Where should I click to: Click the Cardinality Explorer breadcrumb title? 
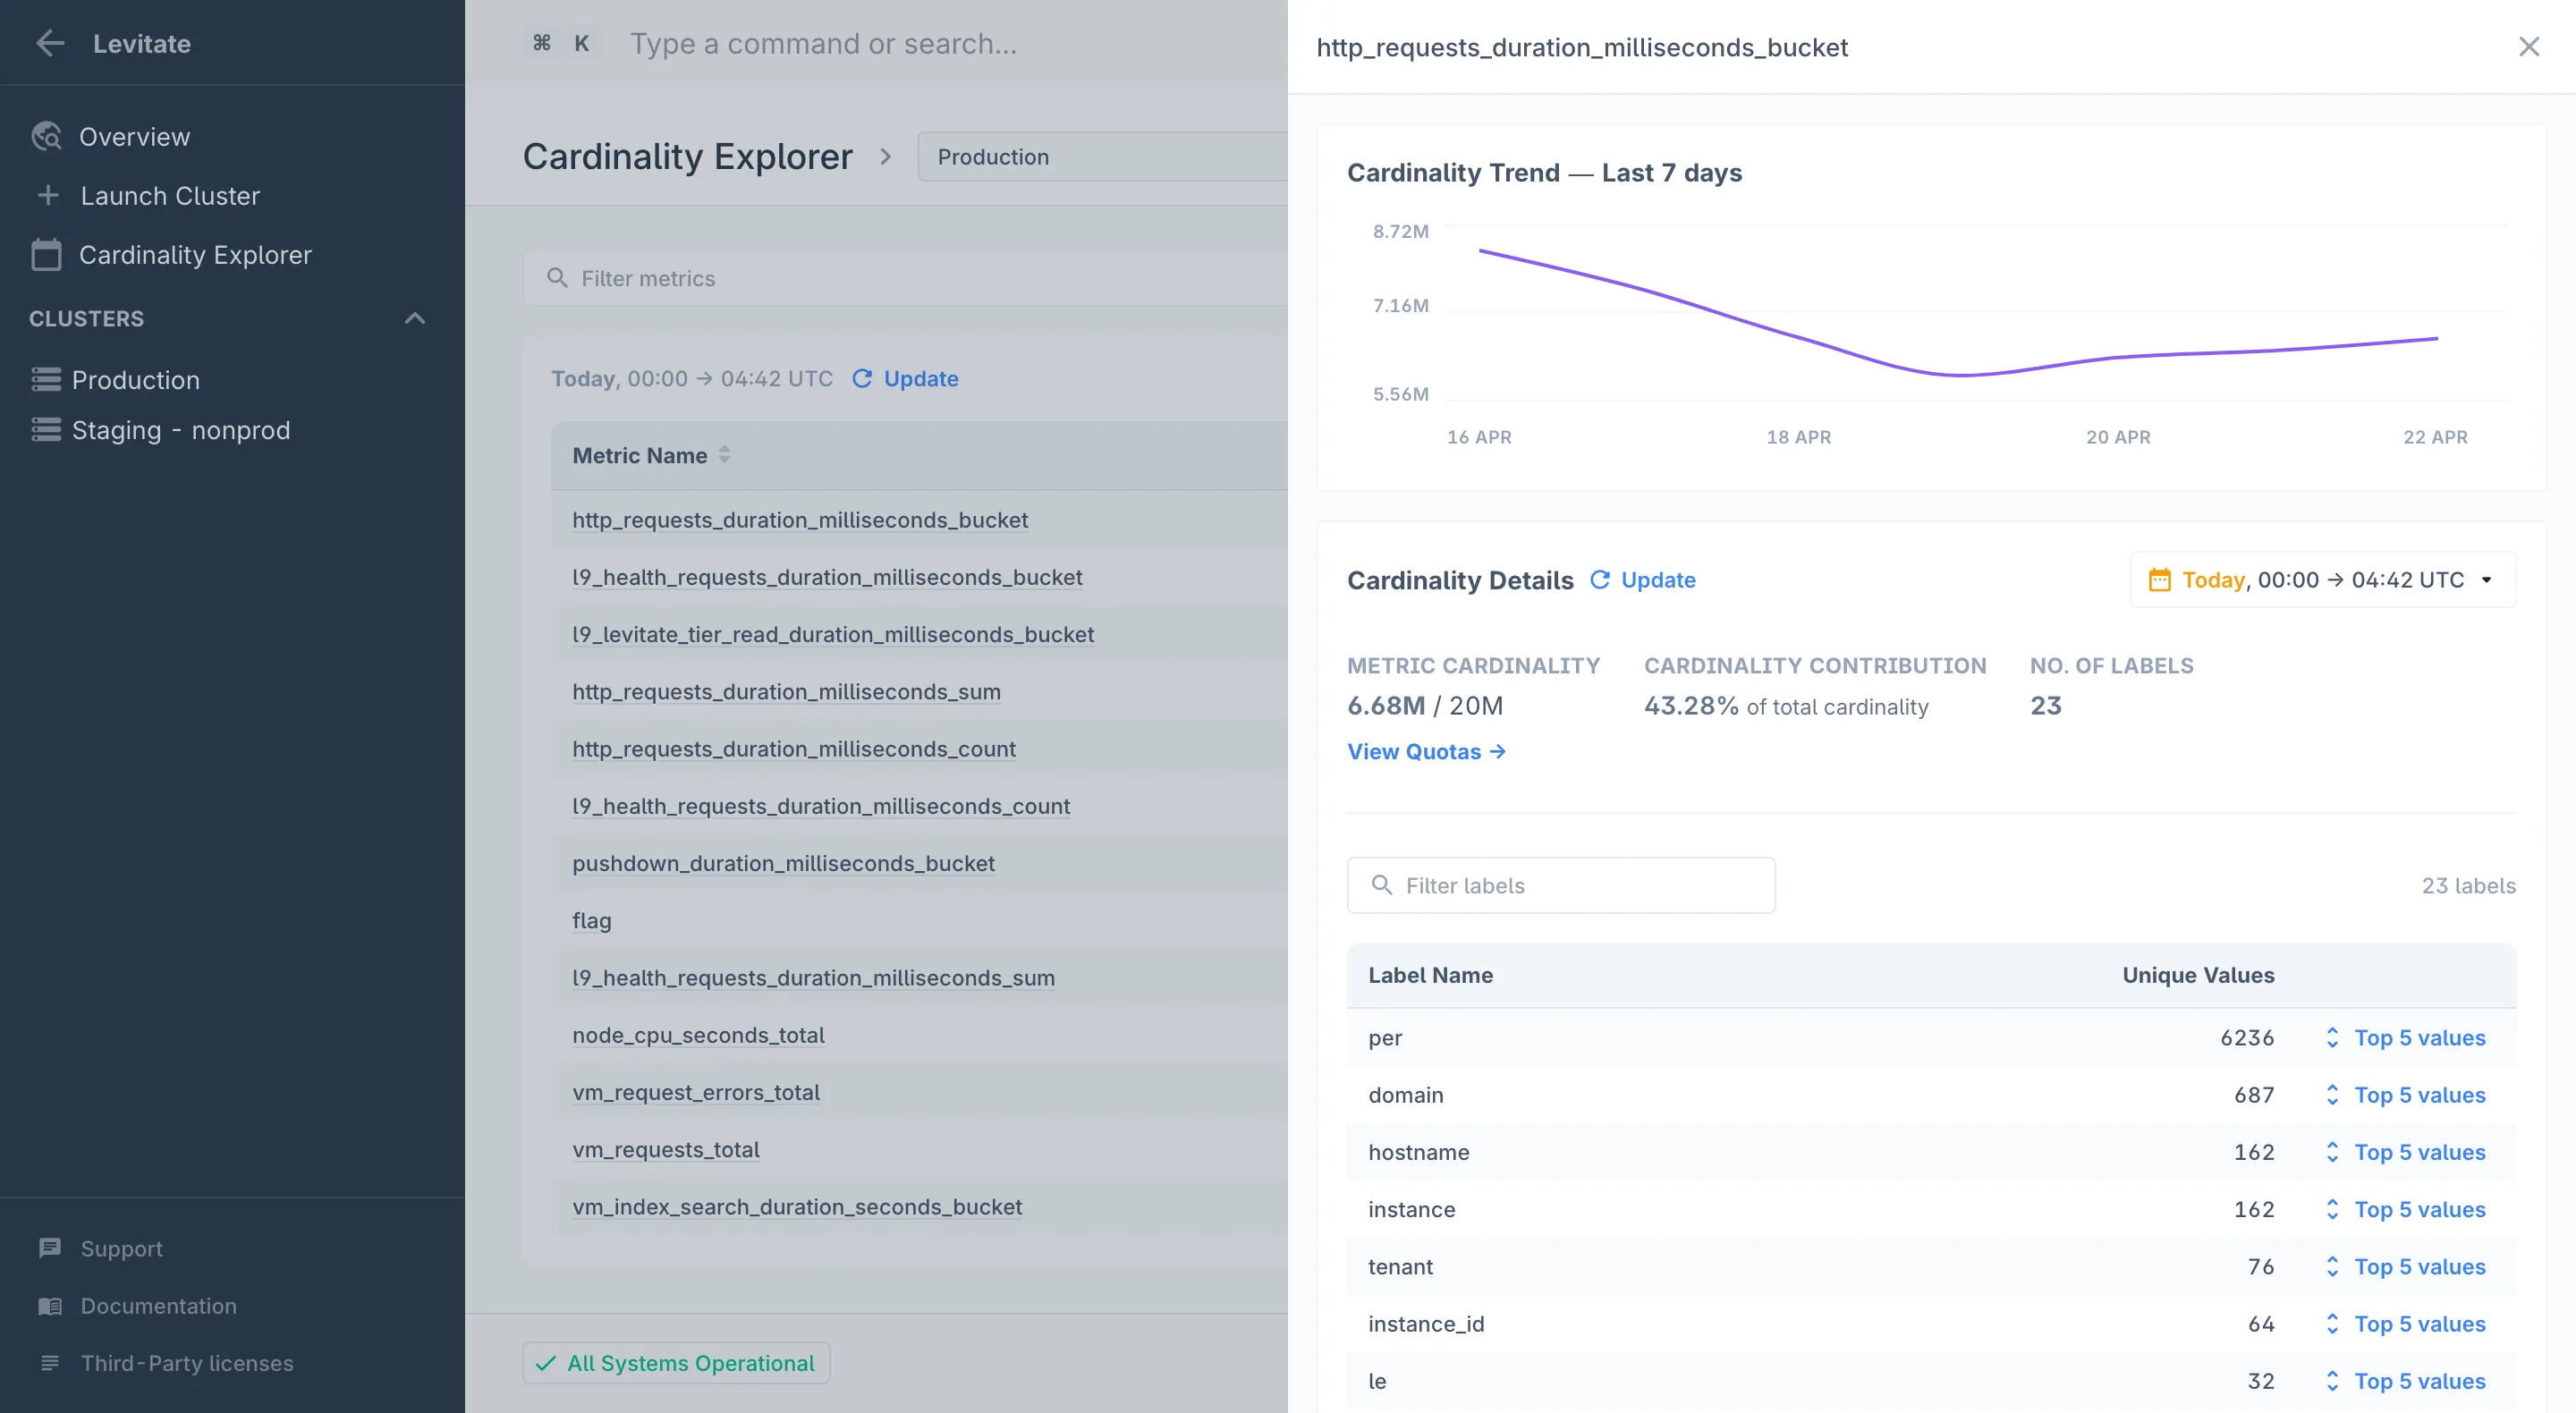(x=687, y=156)
